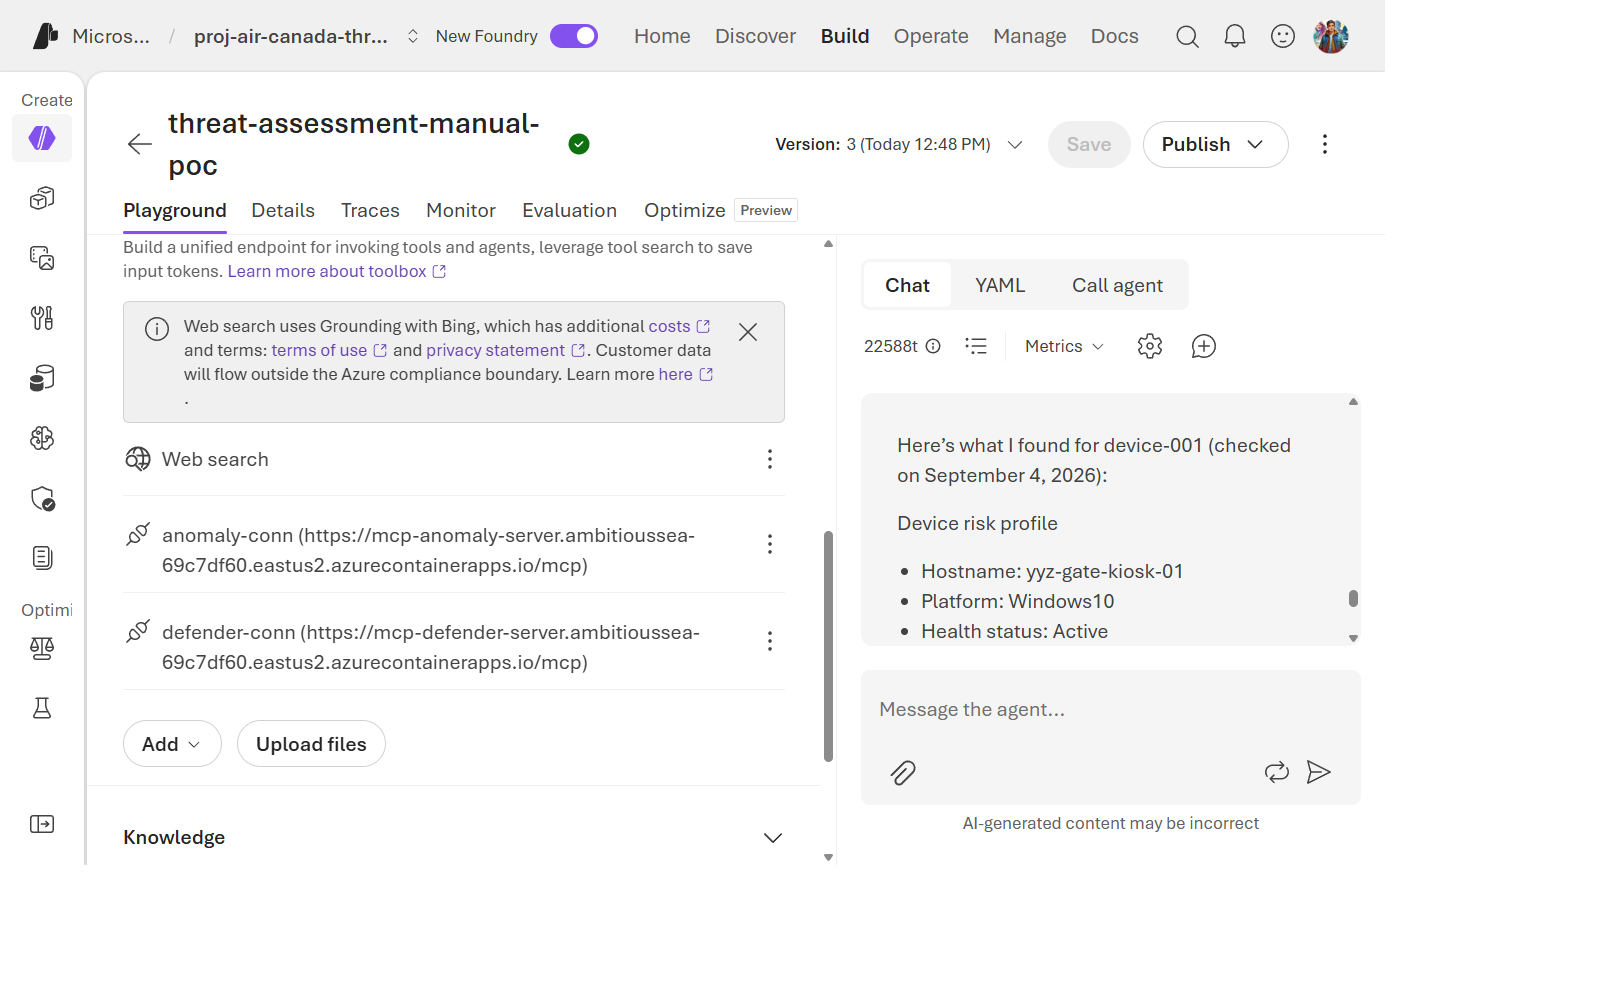Open the user profile avatar
The height and width of the screenshot is (1000, 1600).
[x=1331, y=37]
